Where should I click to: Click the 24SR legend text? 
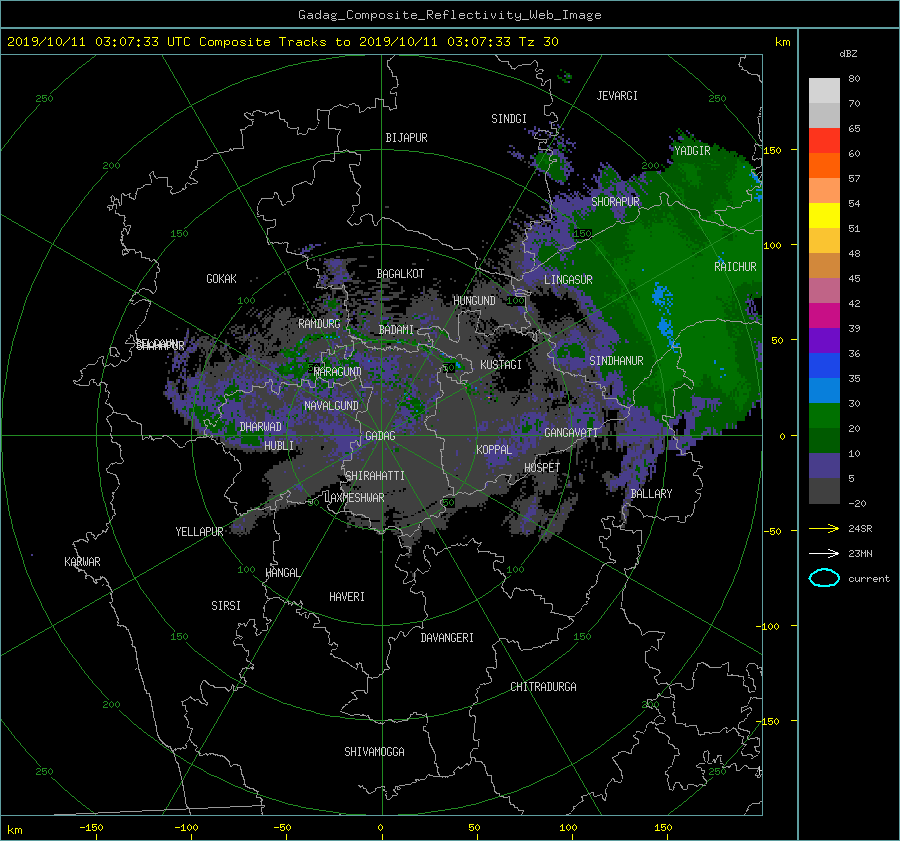[x=860, y=528]
